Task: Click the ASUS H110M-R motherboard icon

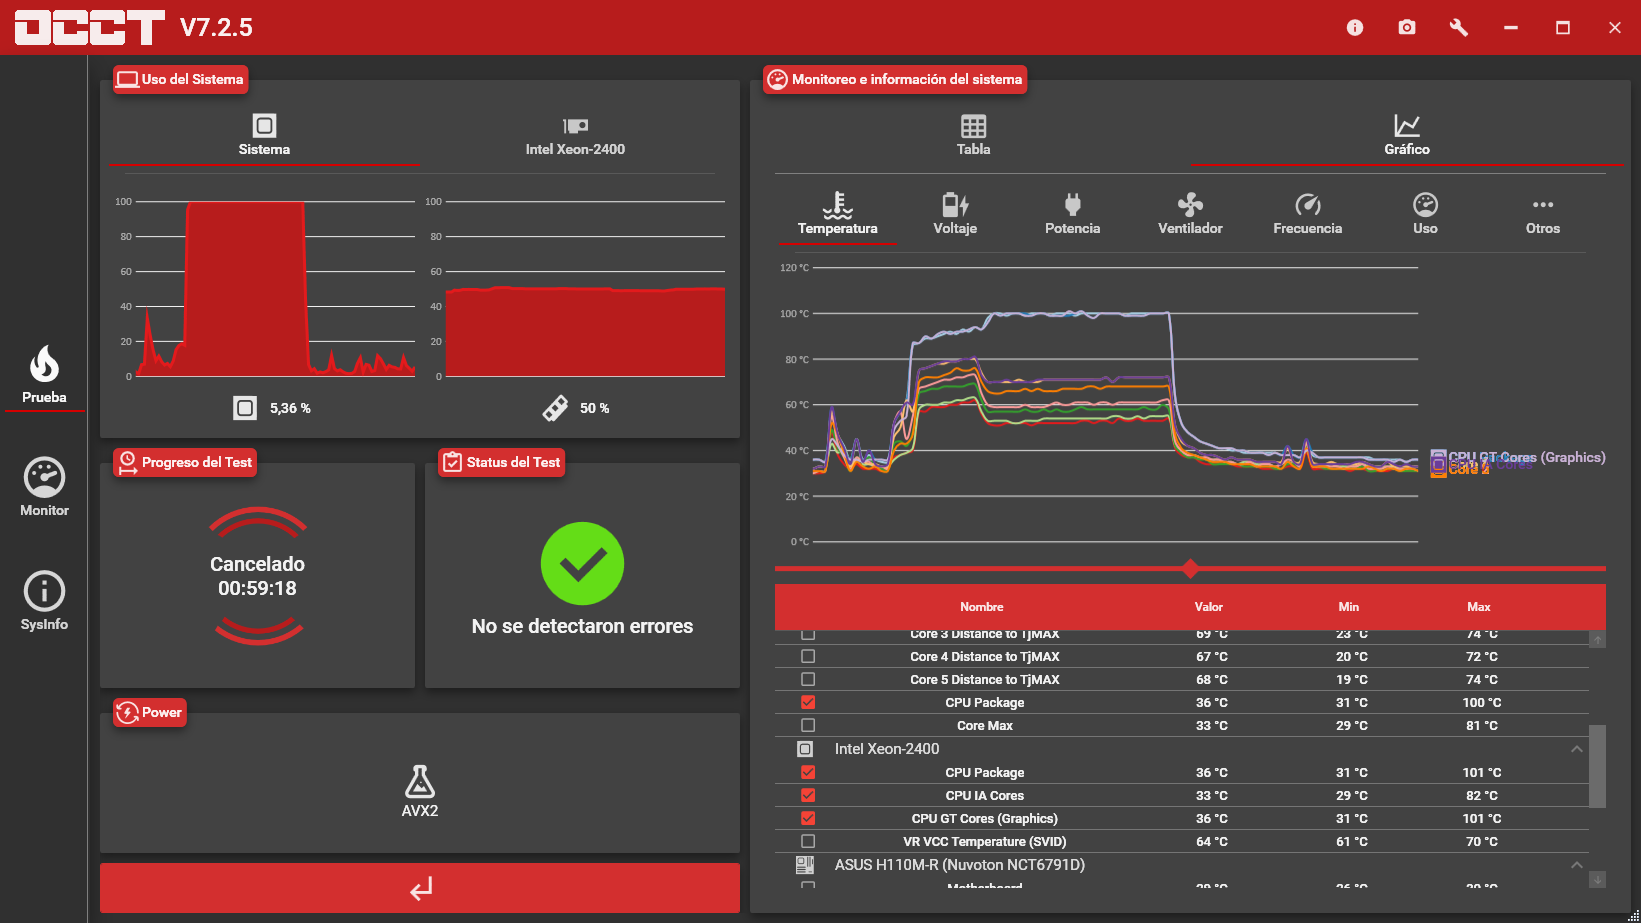Action: click(x=805, y=865)
